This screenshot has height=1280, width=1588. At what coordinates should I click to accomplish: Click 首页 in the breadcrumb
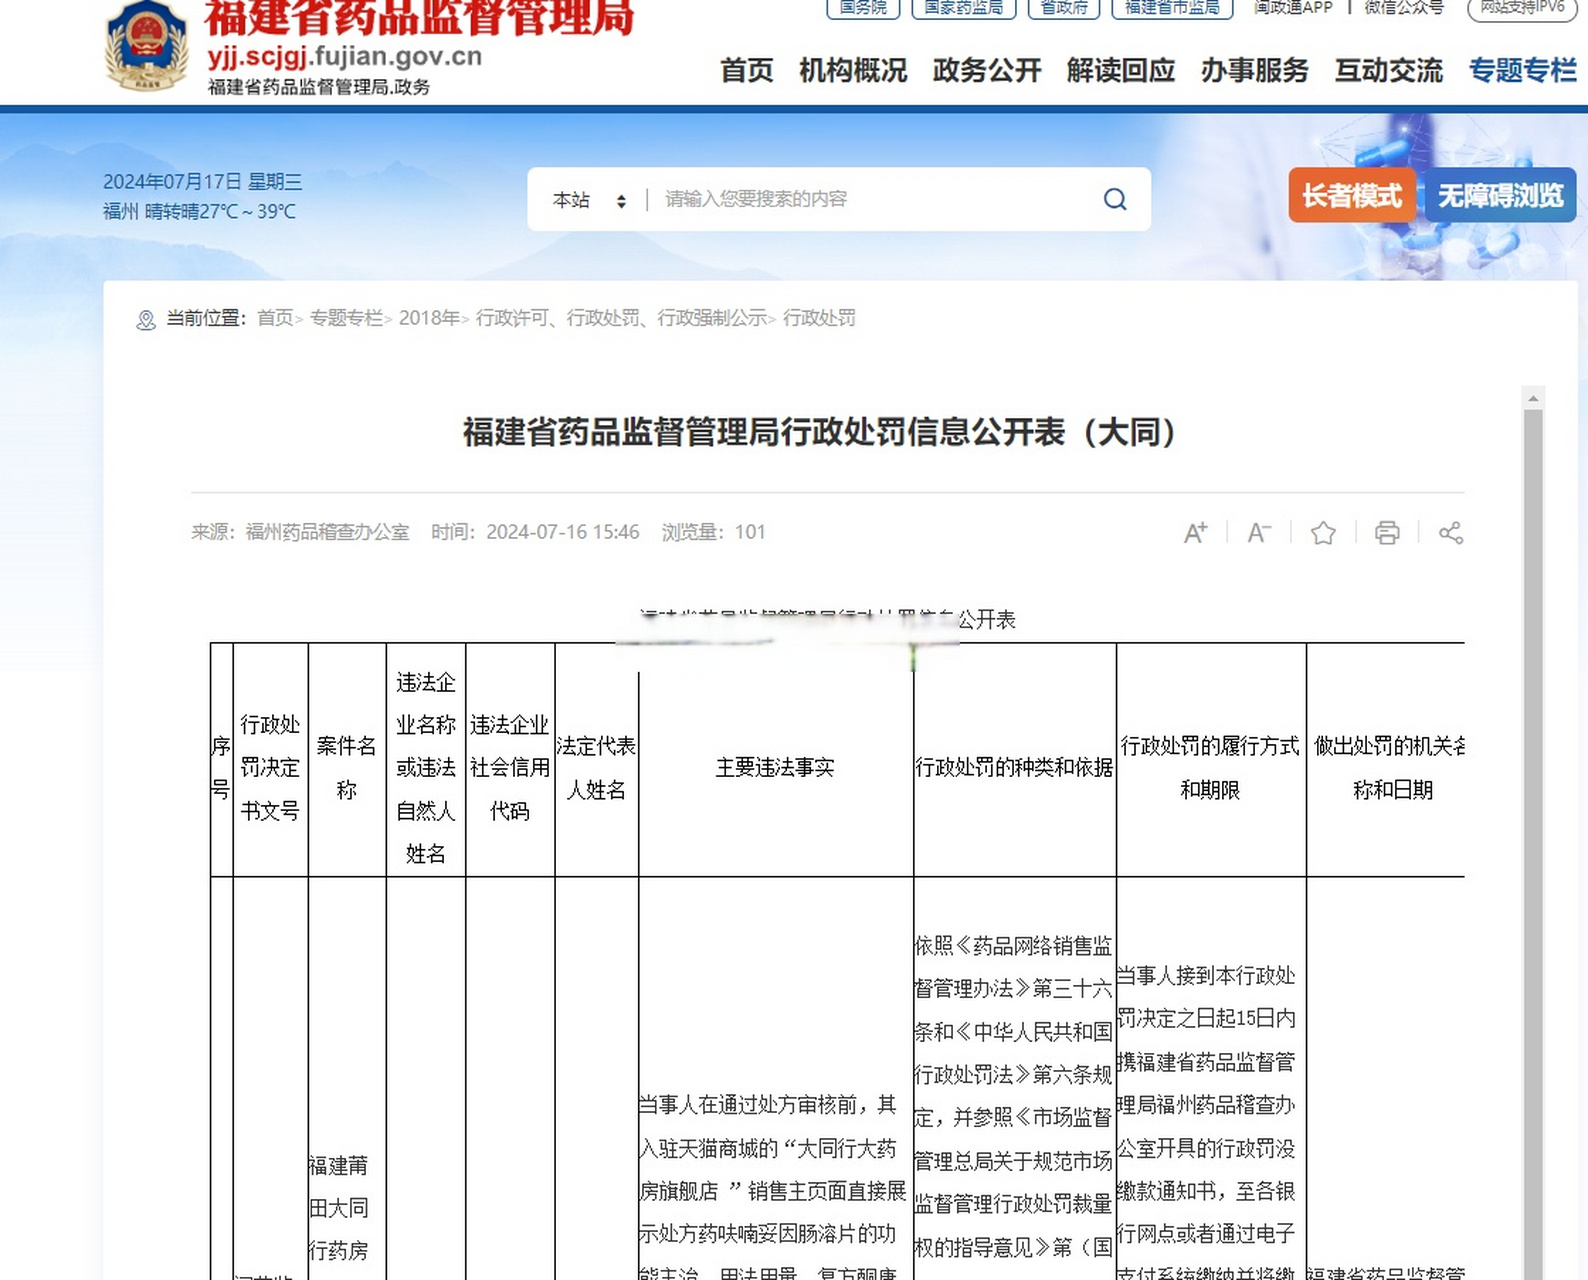(275, 318)
